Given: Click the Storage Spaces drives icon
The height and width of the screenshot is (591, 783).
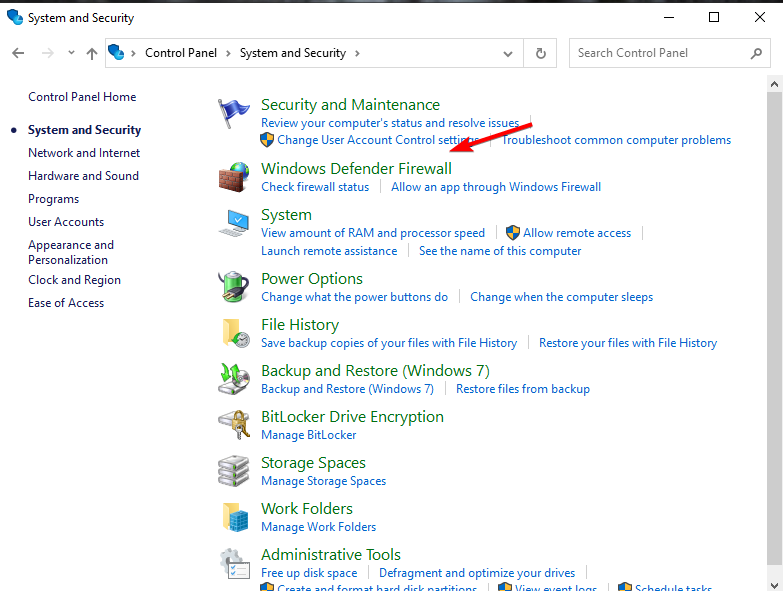Looking at the screenshot, I should pyautogui.click(x=234, y=471).
